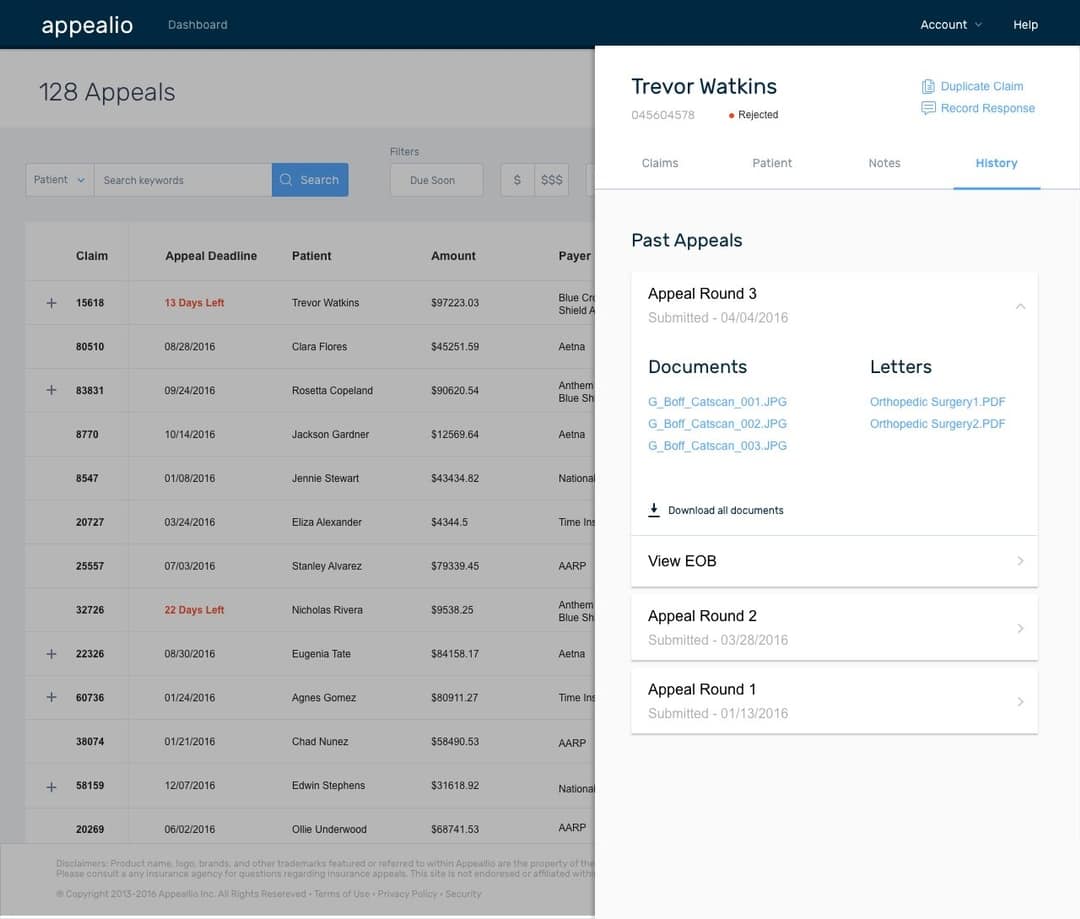This screenshot has height=919, width=1080.
Task: Click the magnifier icon in Search button
Action: point(286,180)
